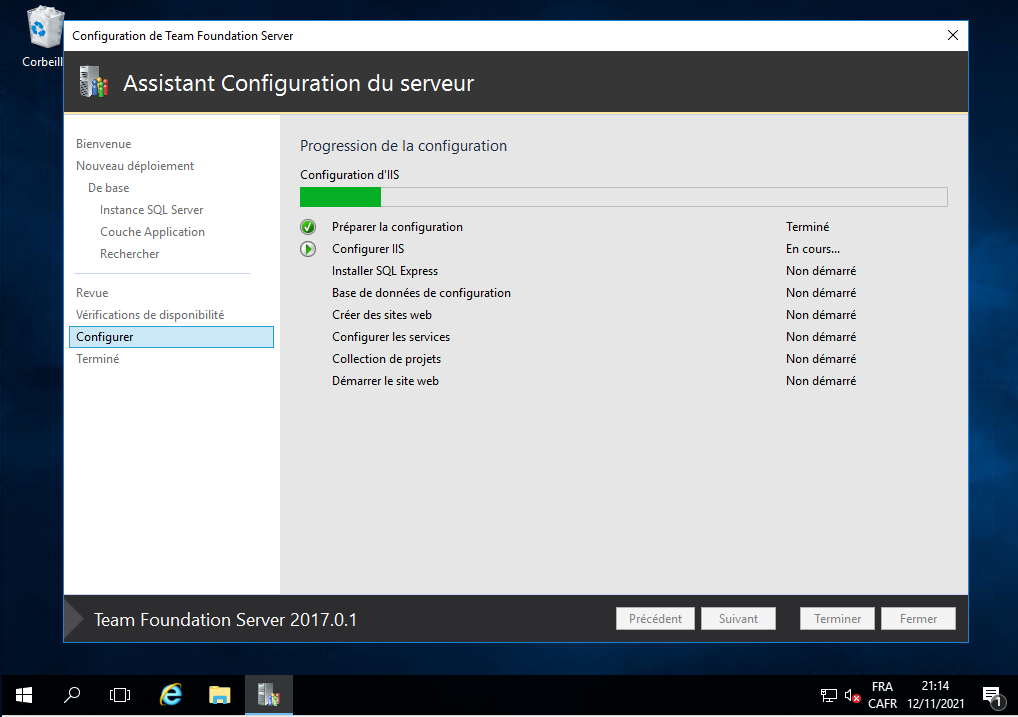Open File Explorer from the taskbar
This screenshot has width=1018, height=717.
[x=220, y=695]
